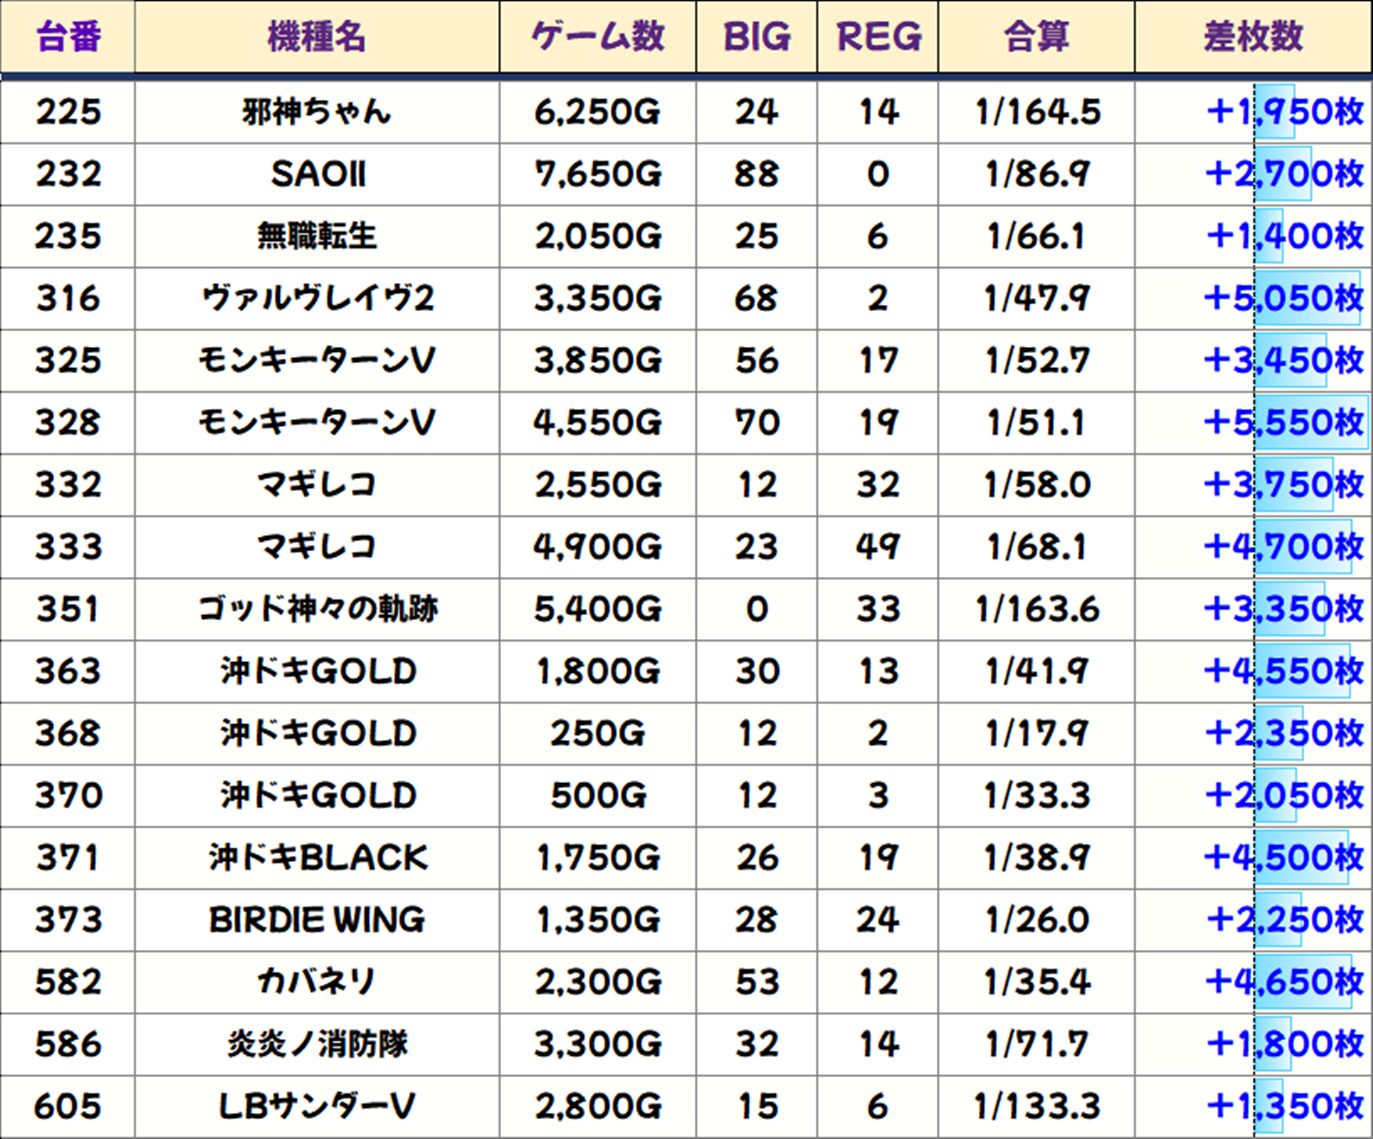Viewport: 1373px width, 1139px height.
Task: Click machine number 332 cell
Action: click(x=68, y=485)
